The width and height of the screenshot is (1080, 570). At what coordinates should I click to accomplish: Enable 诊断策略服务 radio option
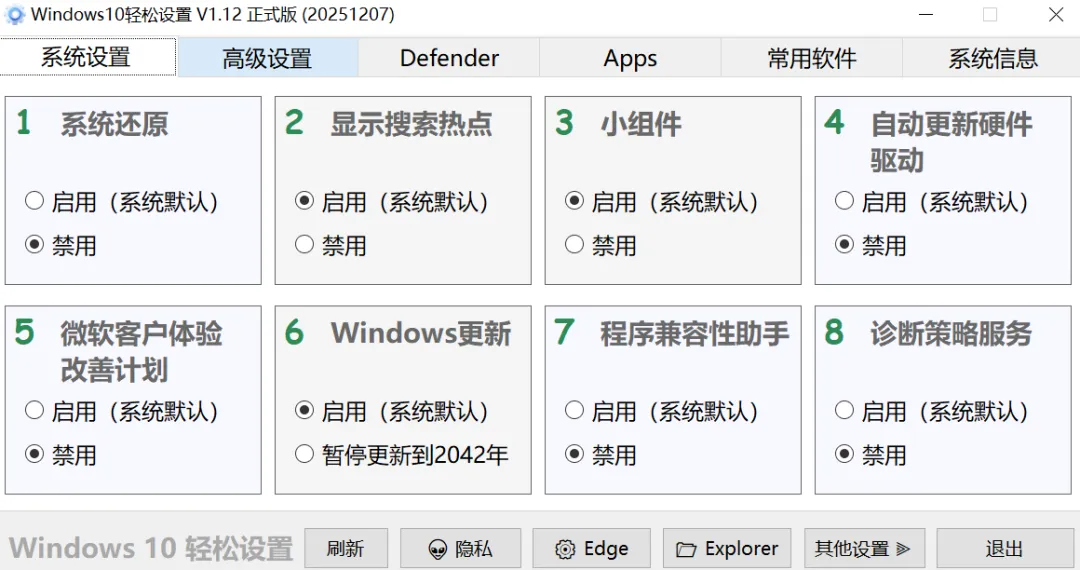(845, 411)
